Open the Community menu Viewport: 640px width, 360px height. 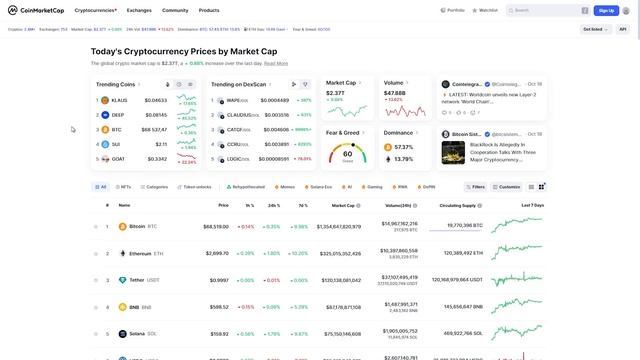(x=175, y=10)
